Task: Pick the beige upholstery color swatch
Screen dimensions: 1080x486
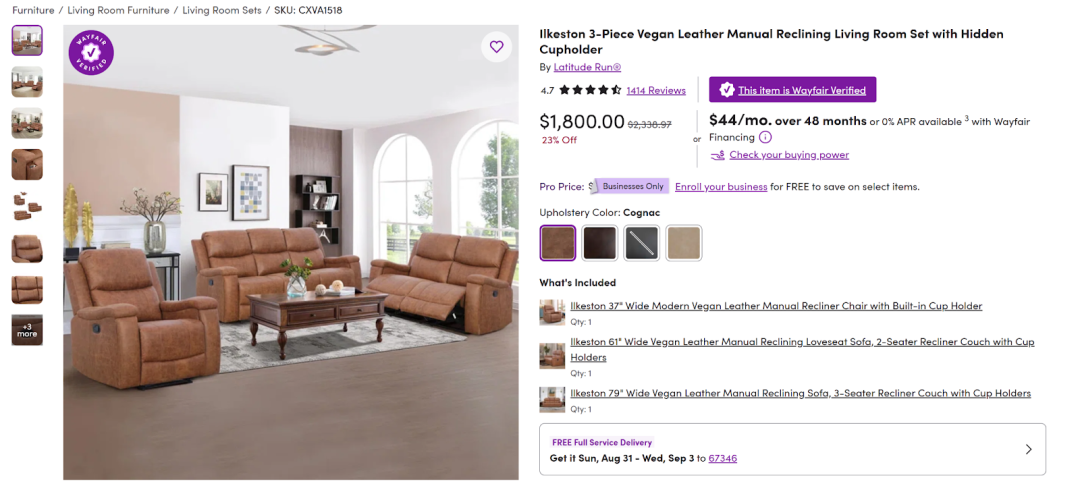Action: [x=684, y=243]
